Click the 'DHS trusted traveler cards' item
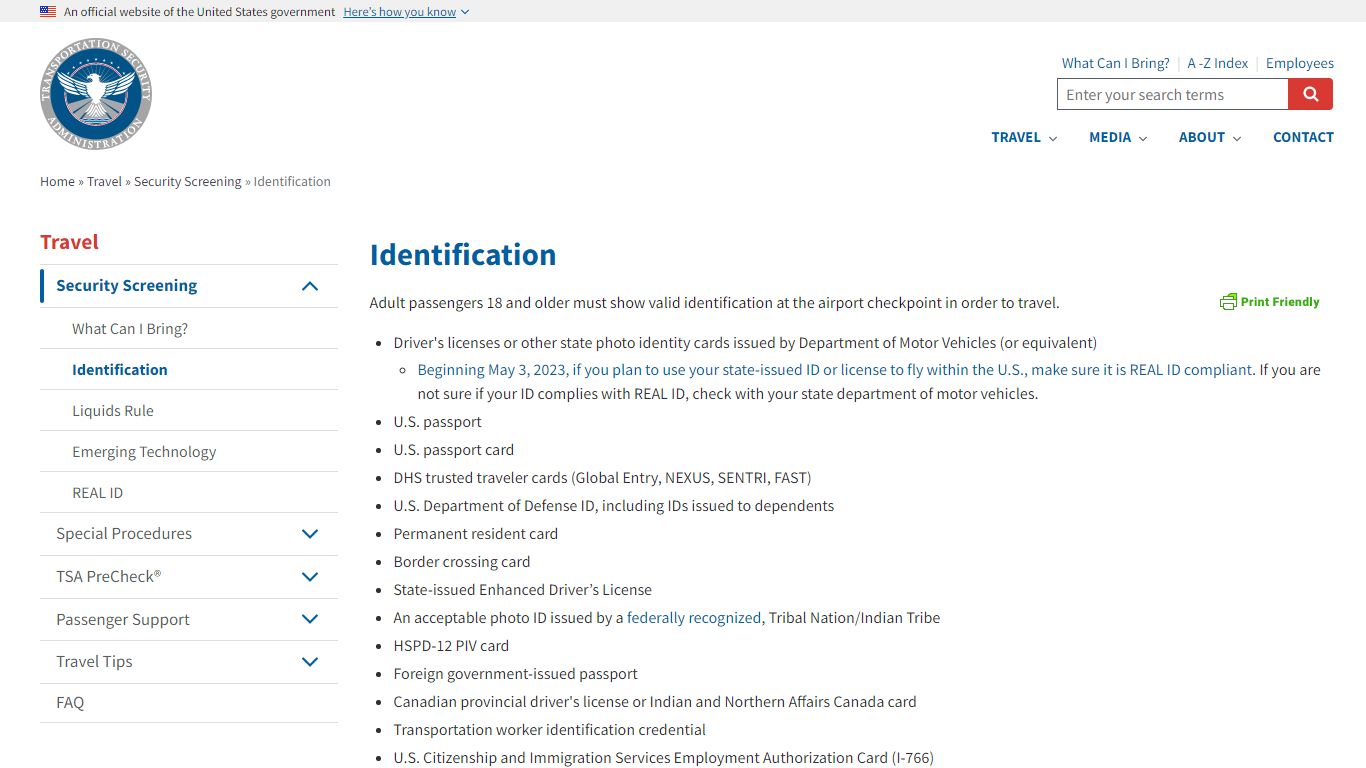Image resolution: width=1366 pixels, height=768 pixels. point(602,478)
